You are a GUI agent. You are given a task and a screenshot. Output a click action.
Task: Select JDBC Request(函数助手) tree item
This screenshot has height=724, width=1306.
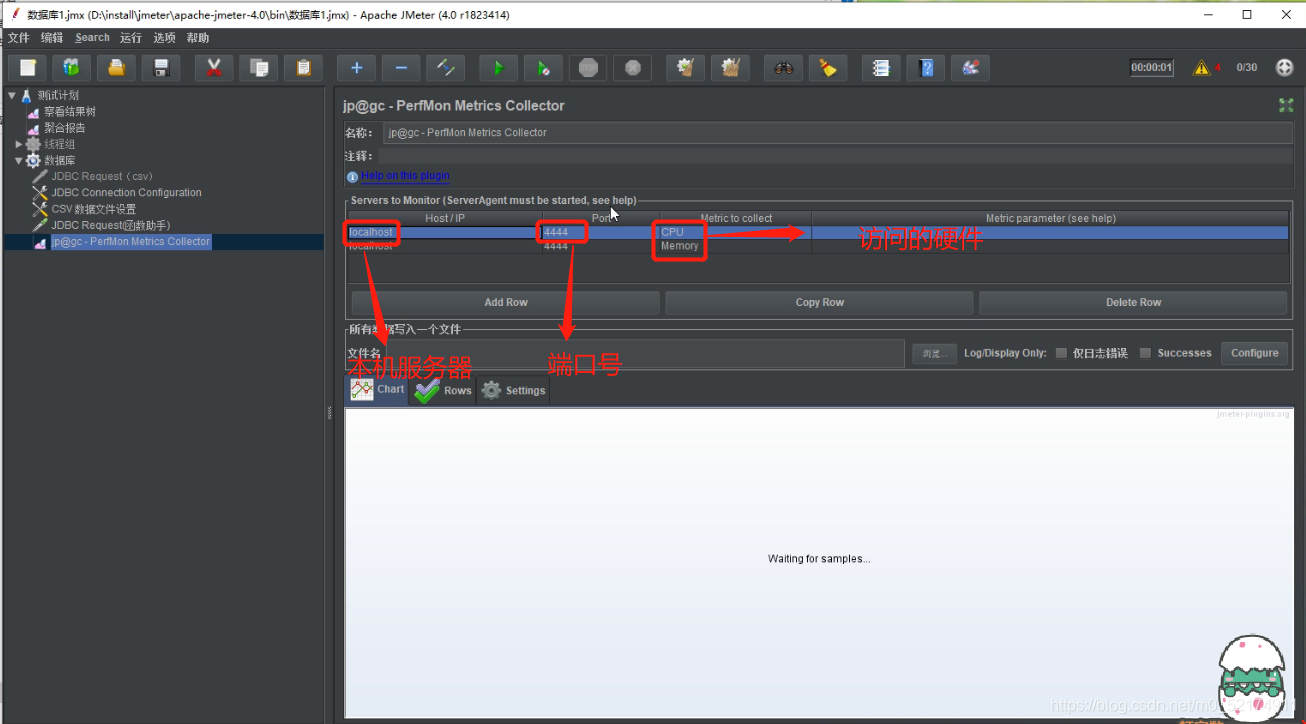pyautogui.click(x=110, y=225)
